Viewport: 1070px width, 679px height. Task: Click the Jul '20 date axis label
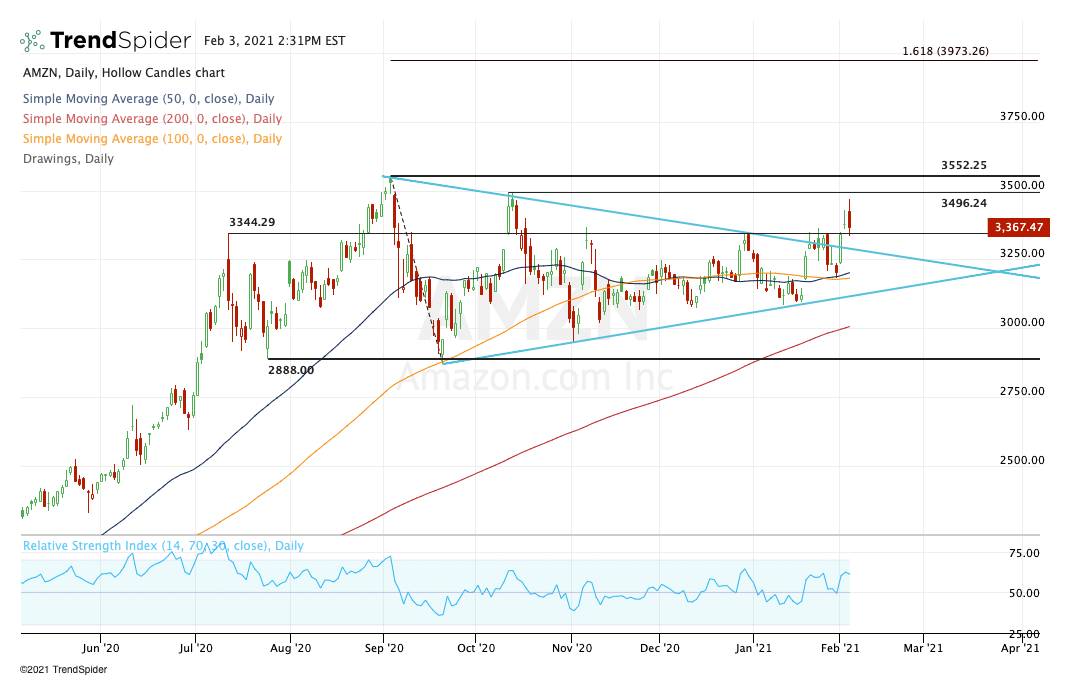coord(195,648)
